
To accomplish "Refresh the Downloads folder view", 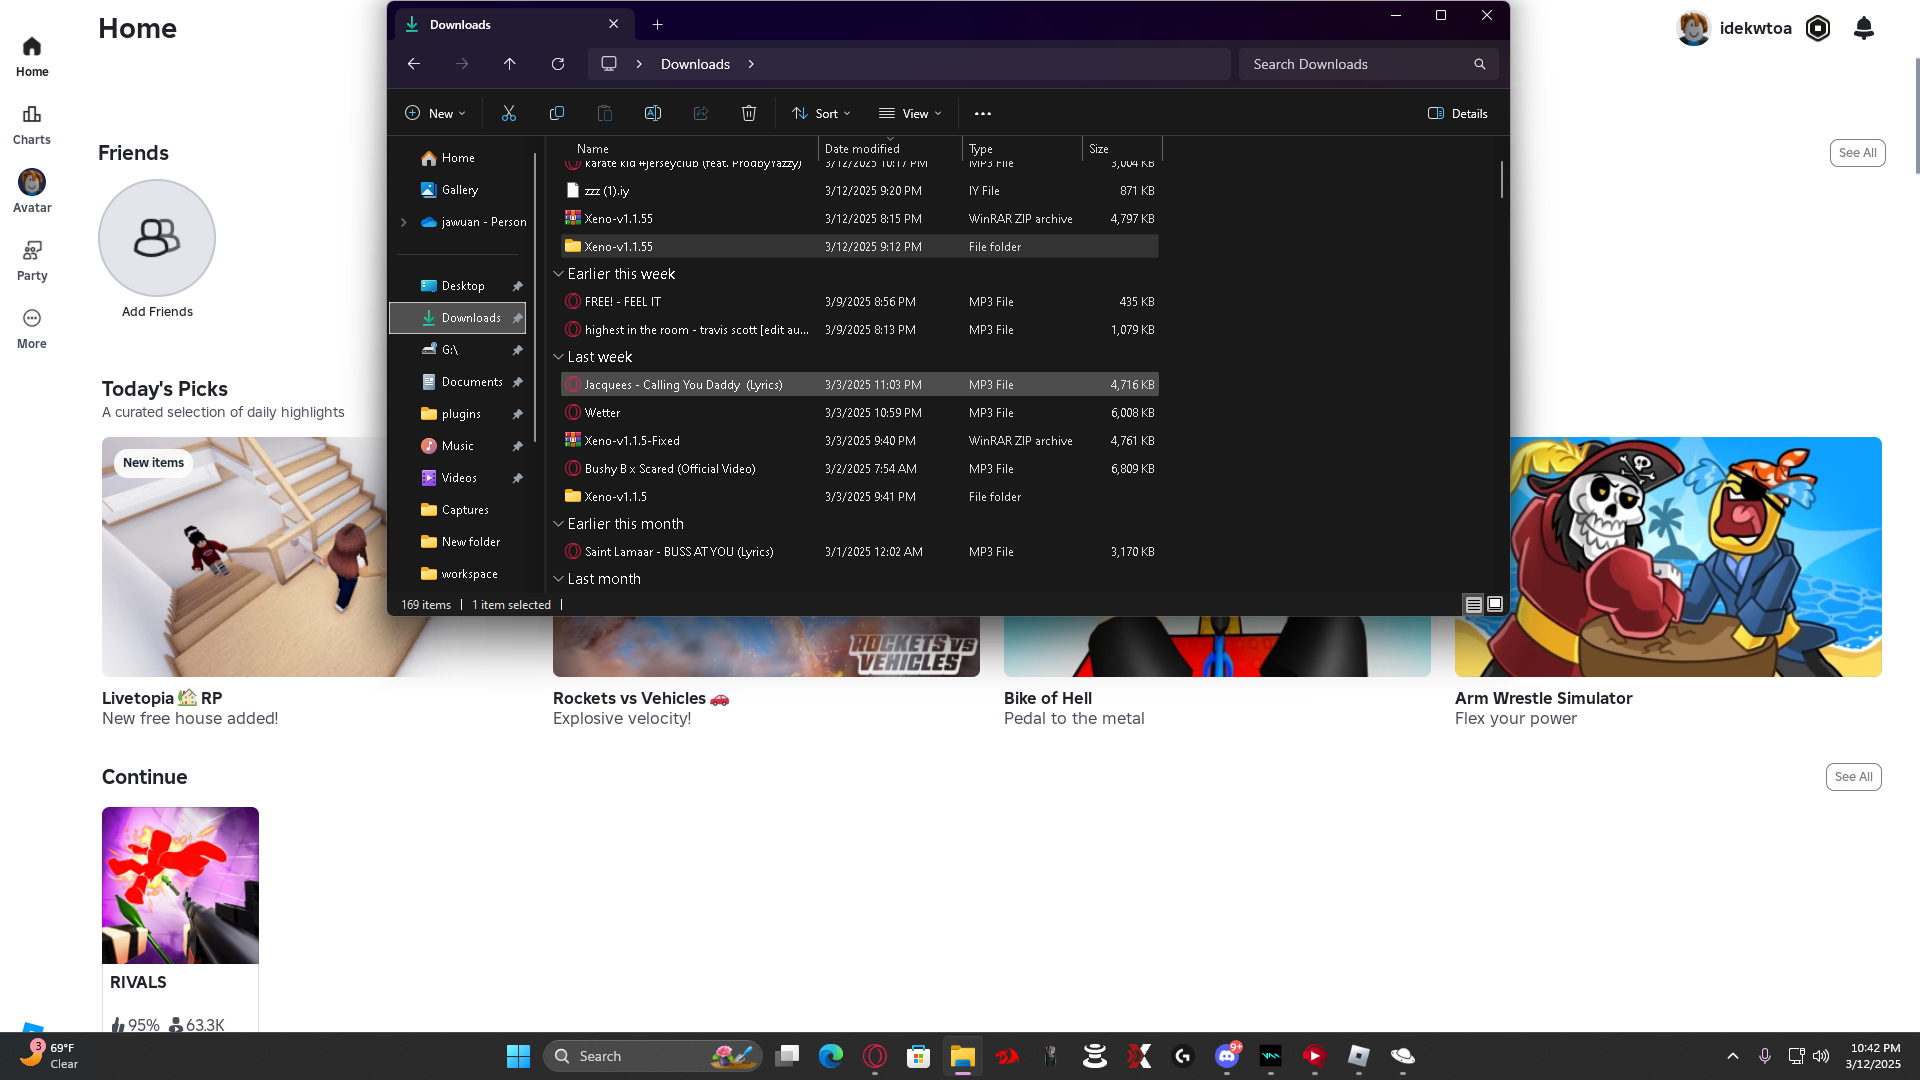I will point(558,64).
